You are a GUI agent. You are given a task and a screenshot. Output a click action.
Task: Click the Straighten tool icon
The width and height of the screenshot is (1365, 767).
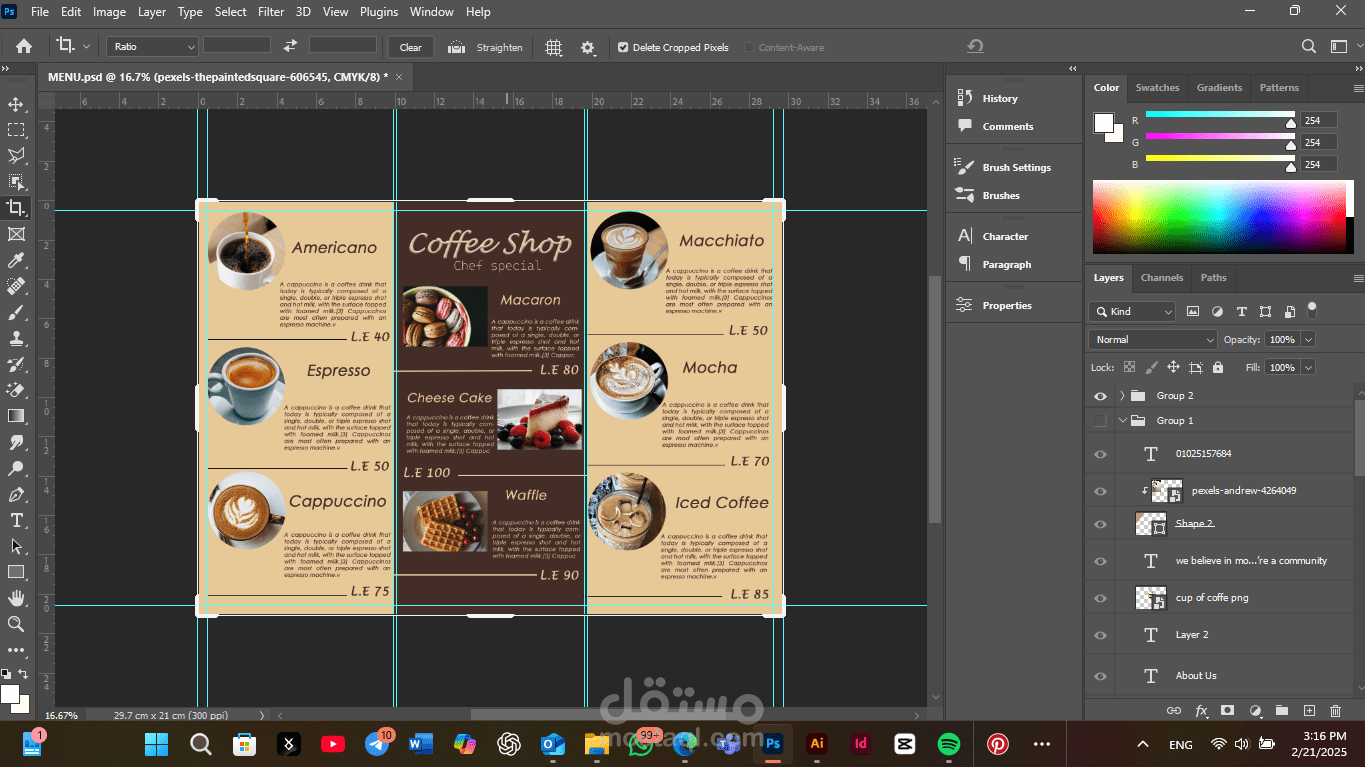[457, 47]
